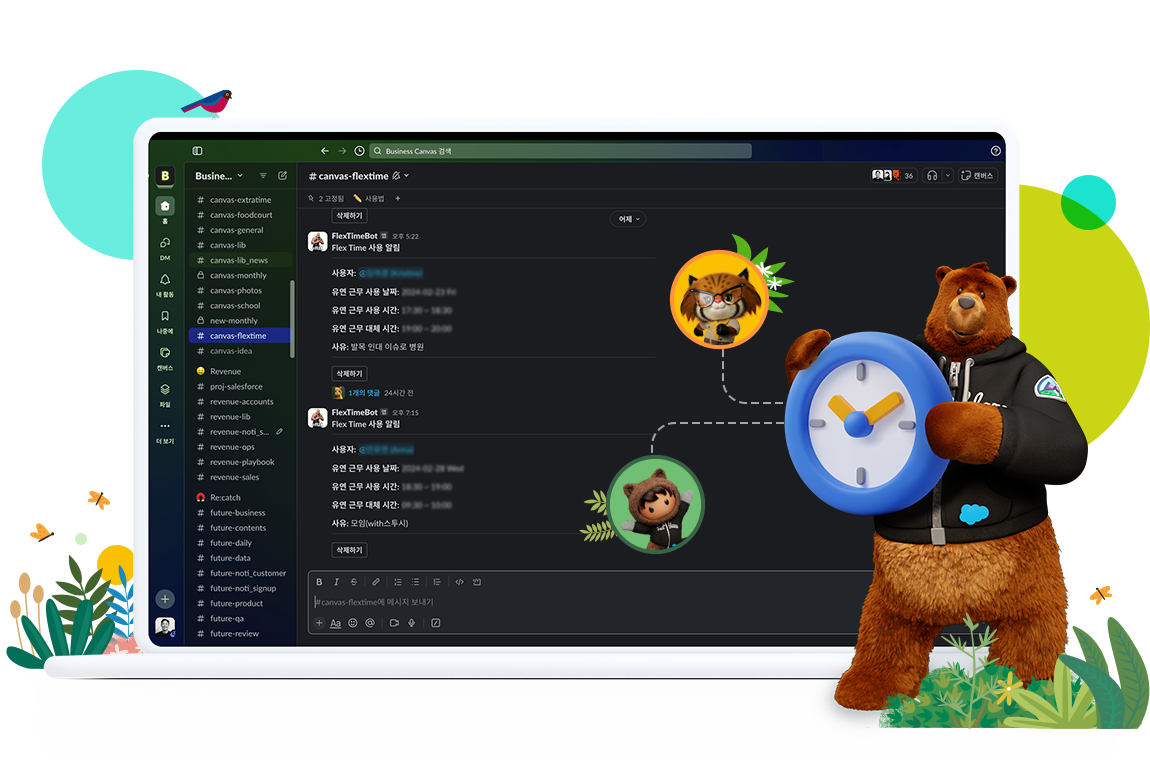Click the round plus create button
The width and height of the screenshot is (1150, 760).
tap(165, 599)
